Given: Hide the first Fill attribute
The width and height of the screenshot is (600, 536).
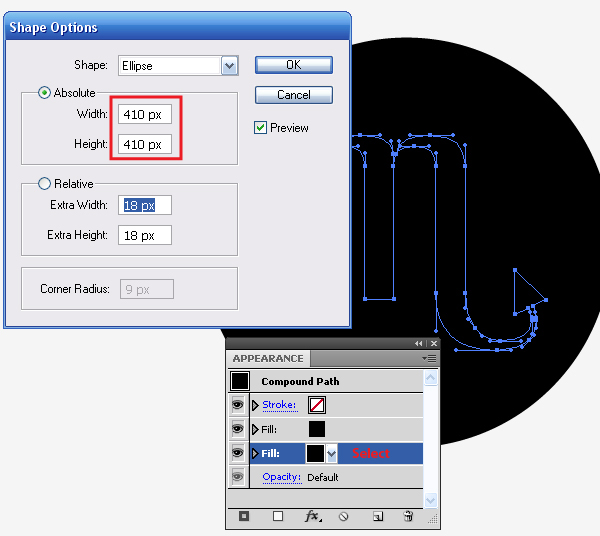Looking at the screenshot, I should coord(238,429).
